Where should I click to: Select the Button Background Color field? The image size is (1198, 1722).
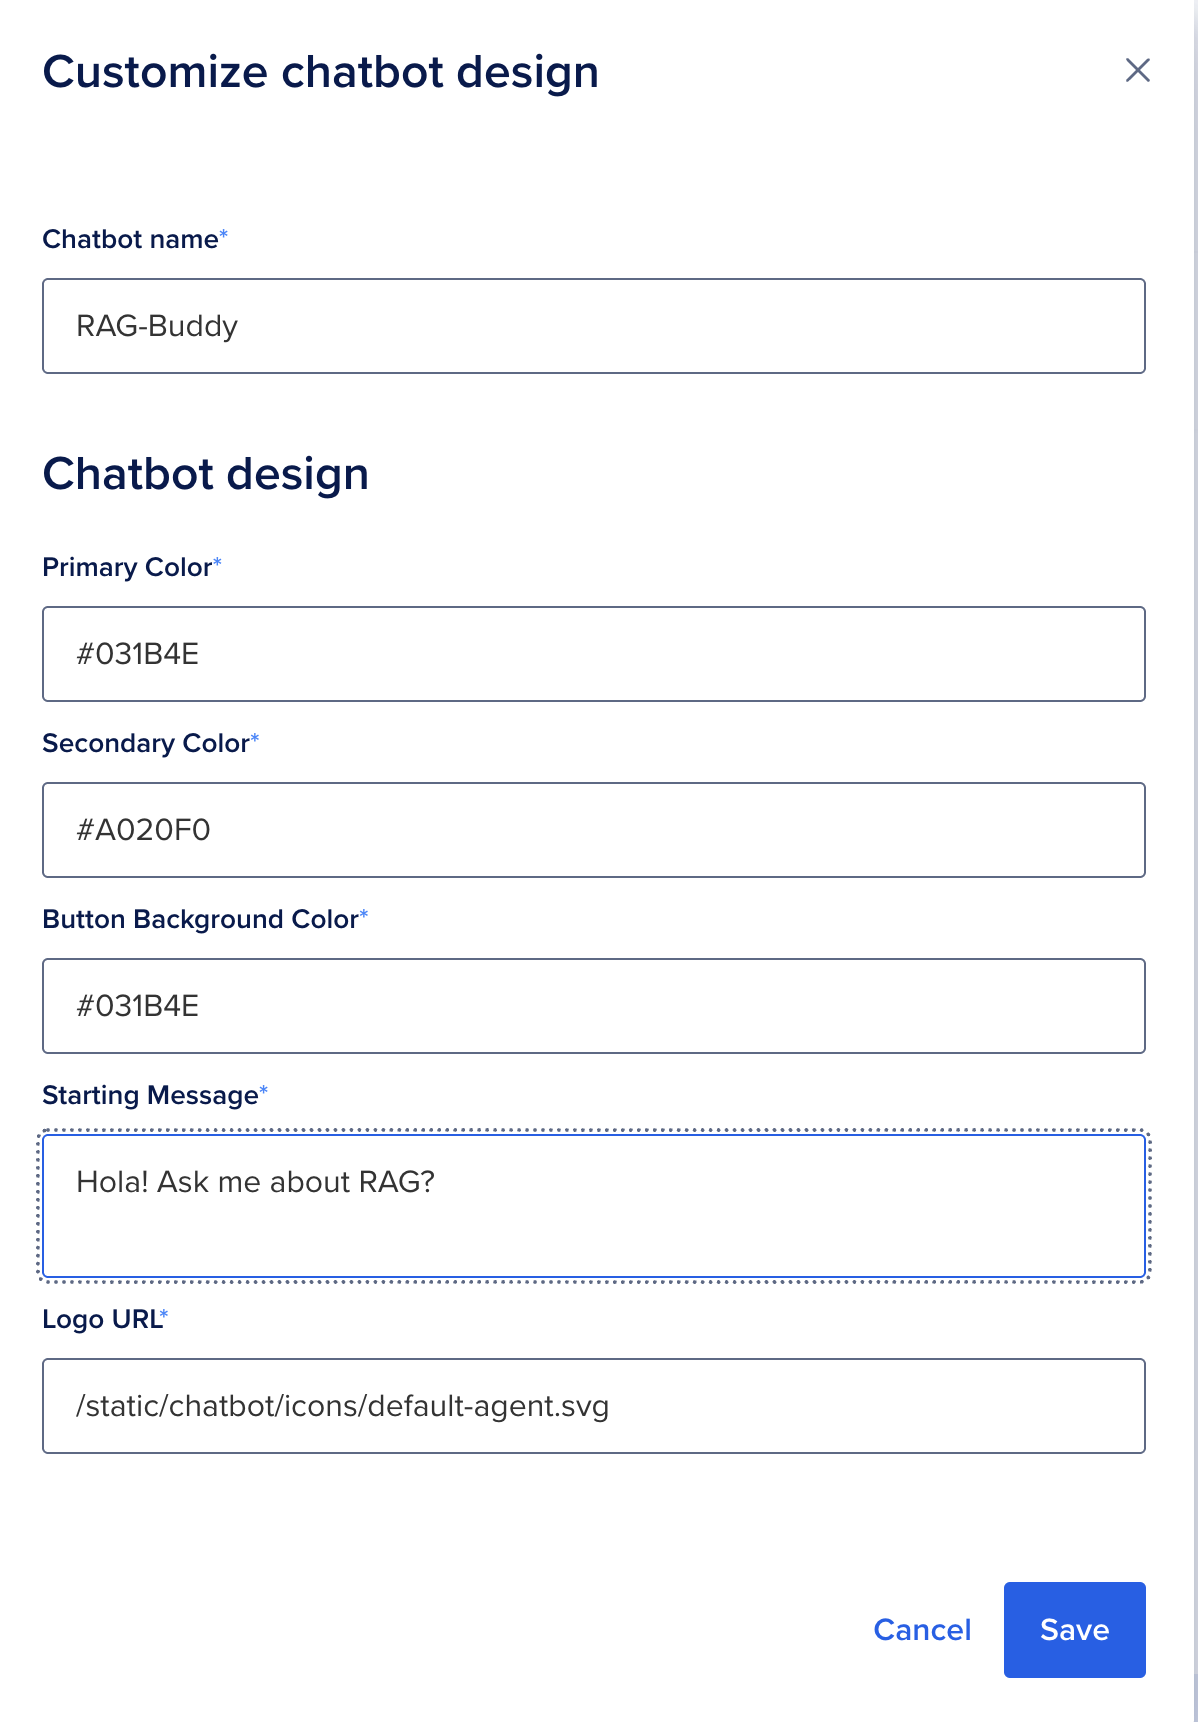[x=593, y=1006]
